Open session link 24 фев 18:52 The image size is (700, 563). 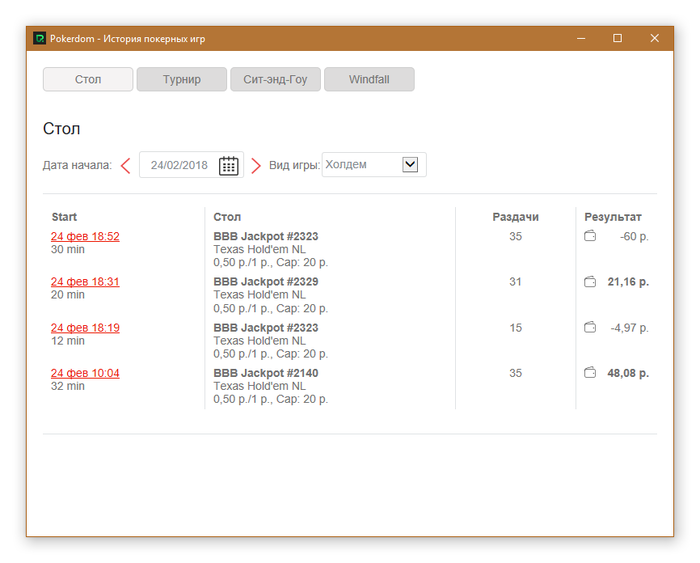pos(85,237)
